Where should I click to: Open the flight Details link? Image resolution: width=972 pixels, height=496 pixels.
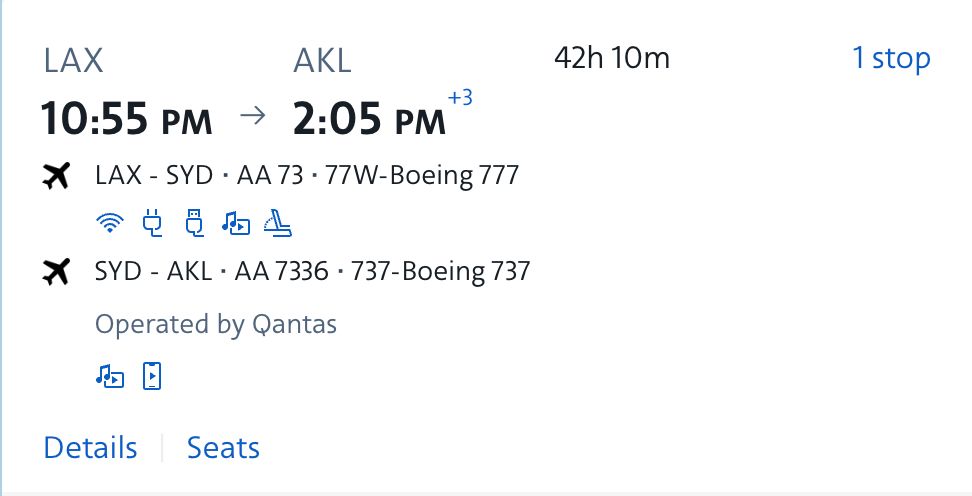coord(90,448)
